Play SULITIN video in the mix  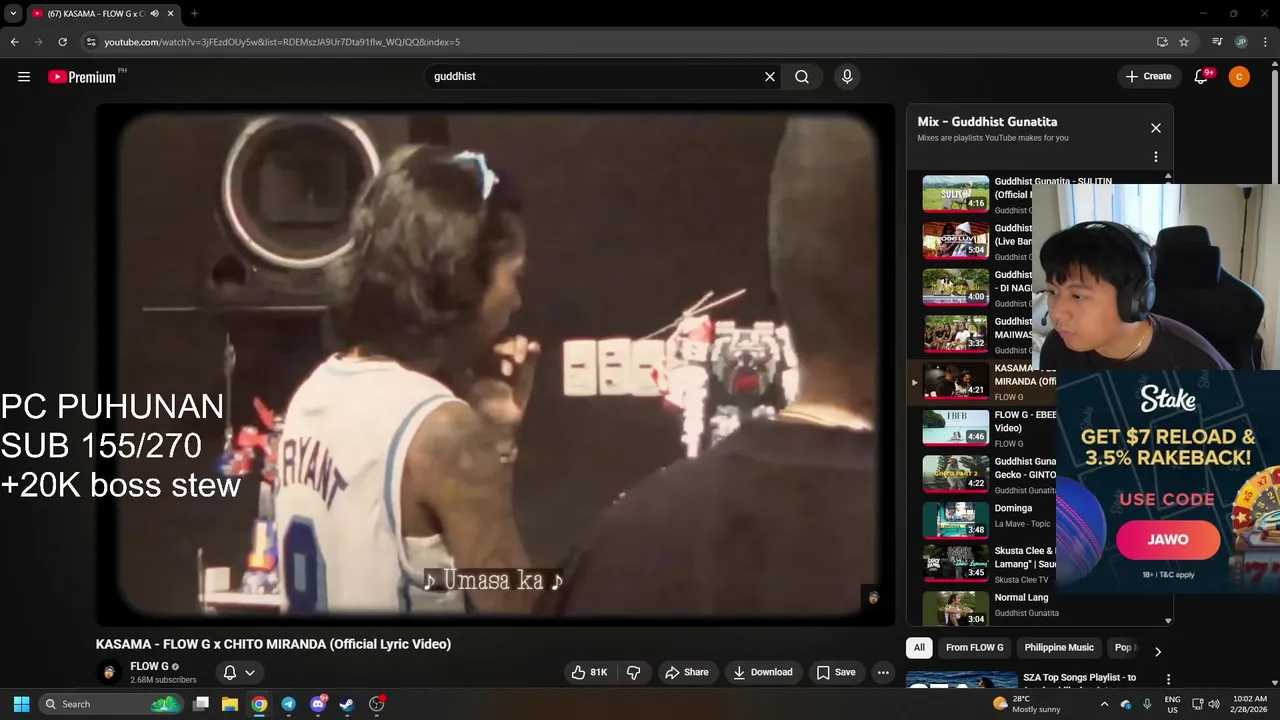[x=956, y=194]
